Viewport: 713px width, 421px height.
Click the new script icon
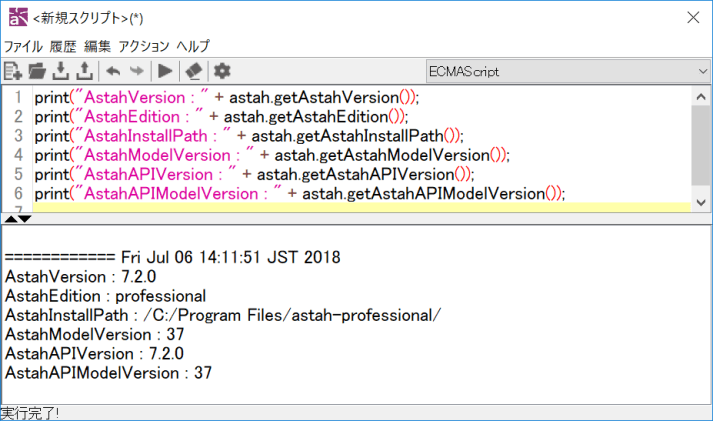(13, 71)
